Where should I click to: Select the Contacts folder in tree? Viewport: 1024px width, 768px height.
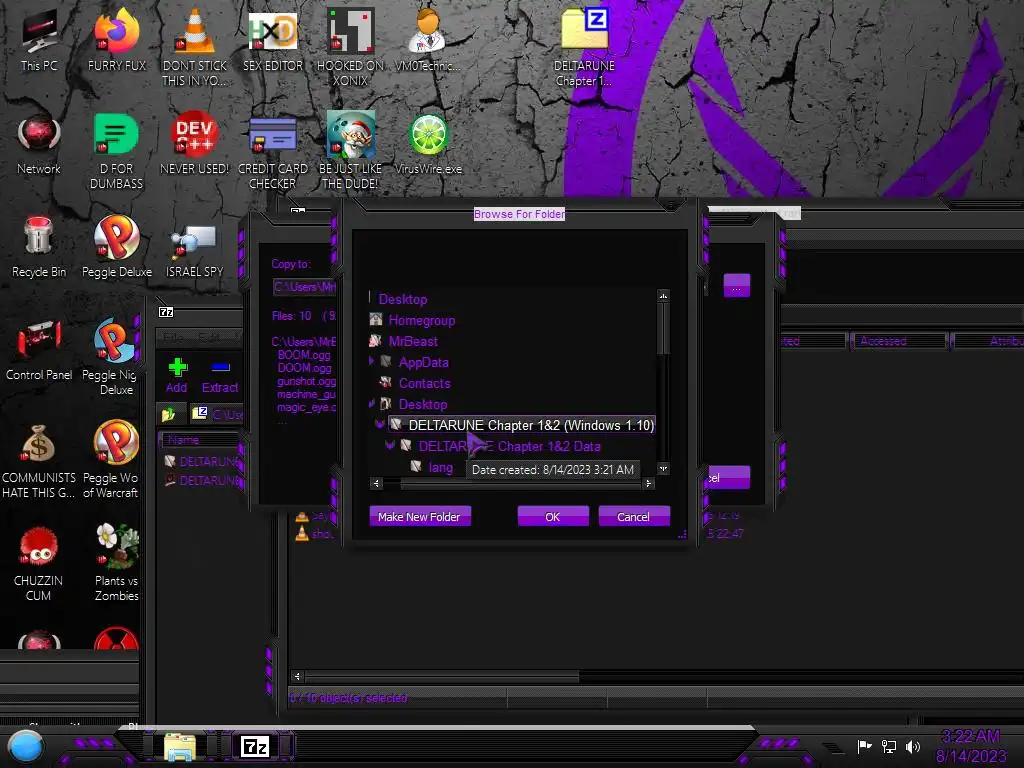[424, 383]
